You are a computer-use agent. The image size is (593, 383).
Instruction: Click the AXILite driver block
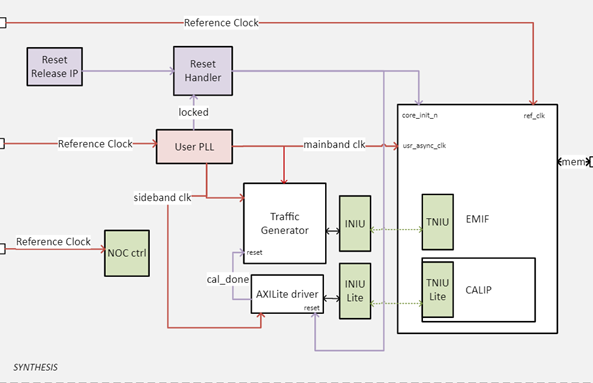coord(287,294)
